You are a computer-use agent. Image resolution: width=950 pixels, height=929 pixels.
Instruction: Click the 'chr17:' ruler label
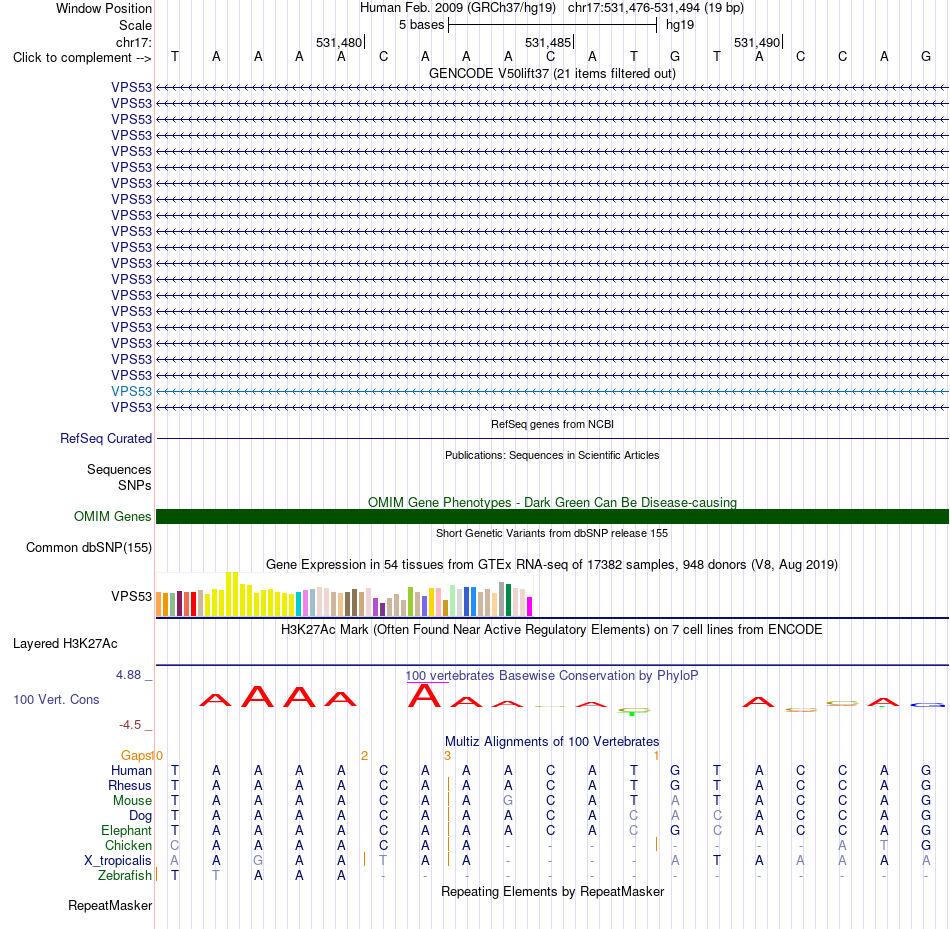[133, 42]
